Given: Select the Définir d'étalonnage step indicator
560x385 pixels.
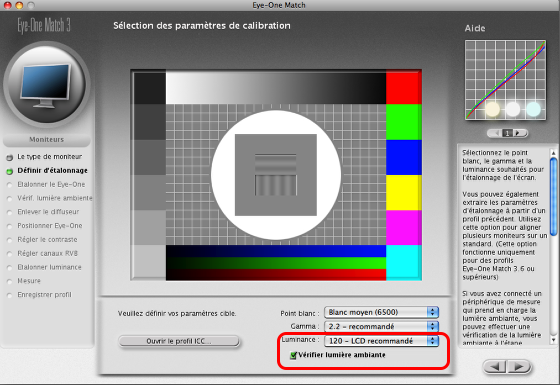Looking at the screenshot, I should click(x=10, y=171).
